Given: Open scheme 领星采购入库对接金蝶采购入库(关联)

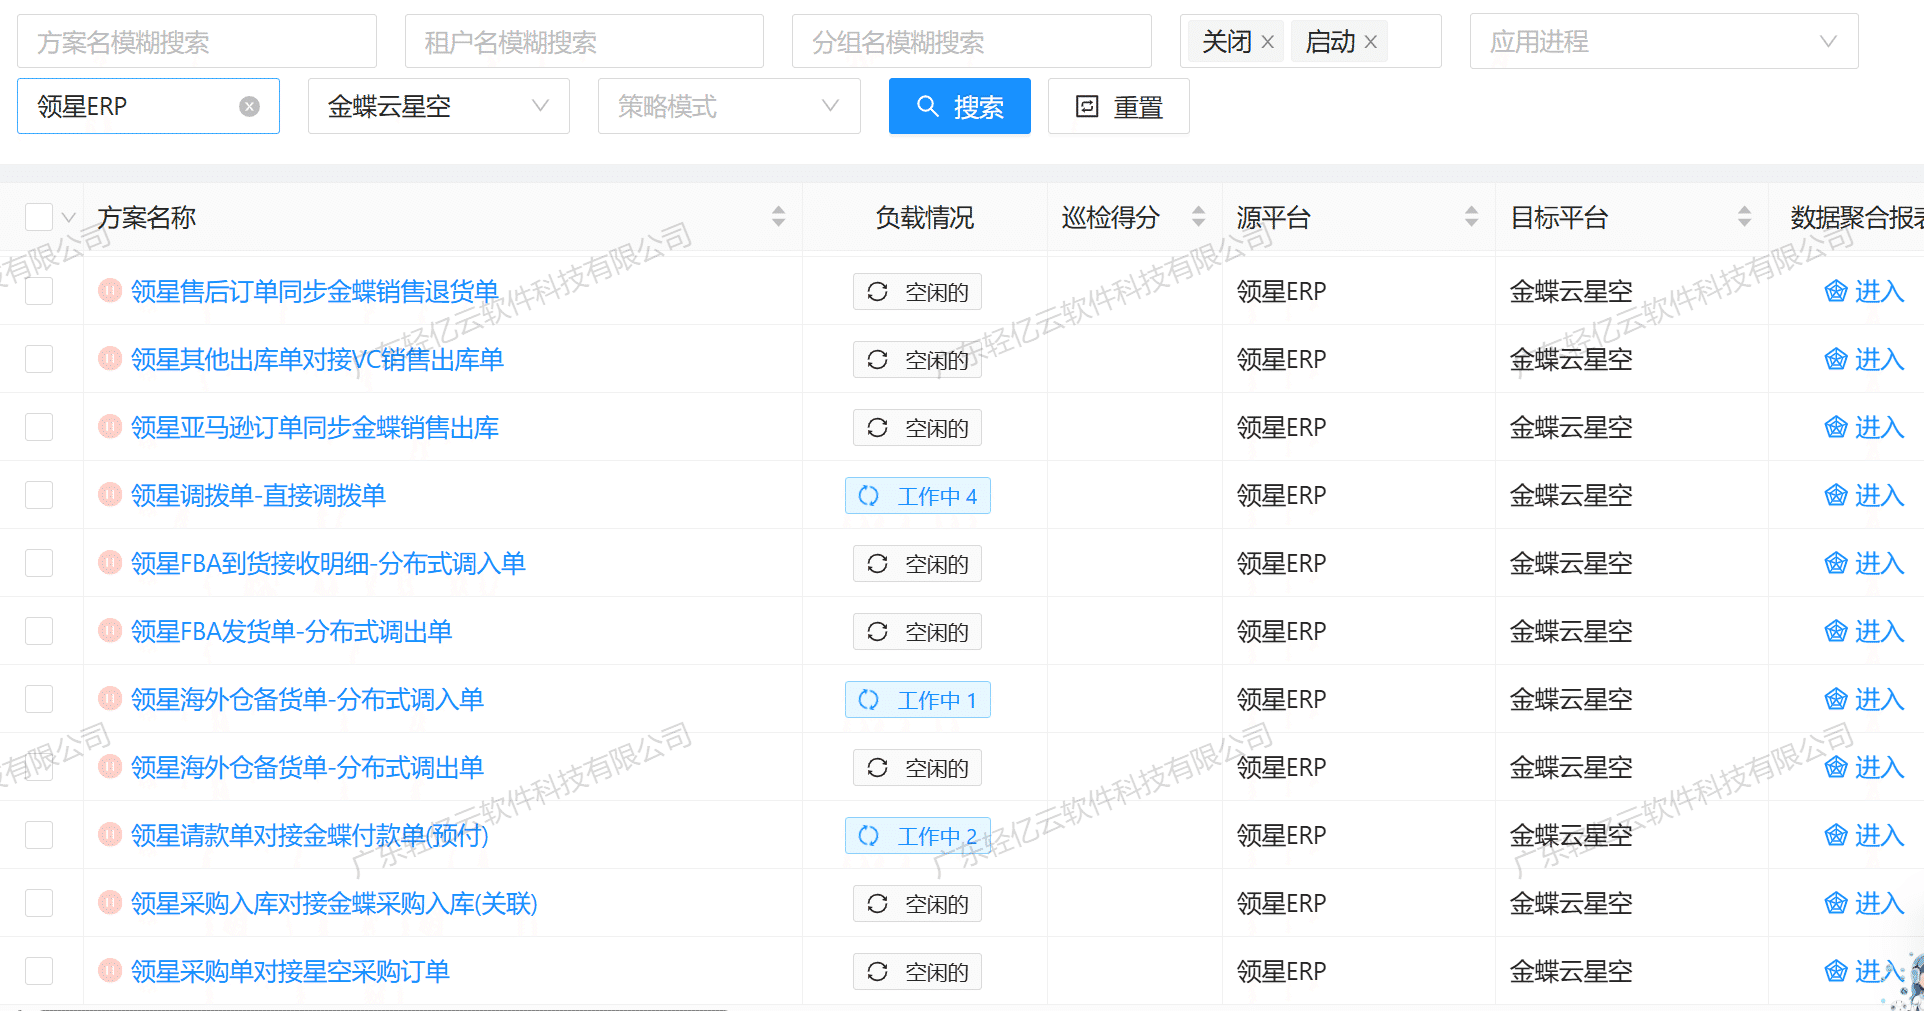Looking at the screenshot, I should click(334, 903).
